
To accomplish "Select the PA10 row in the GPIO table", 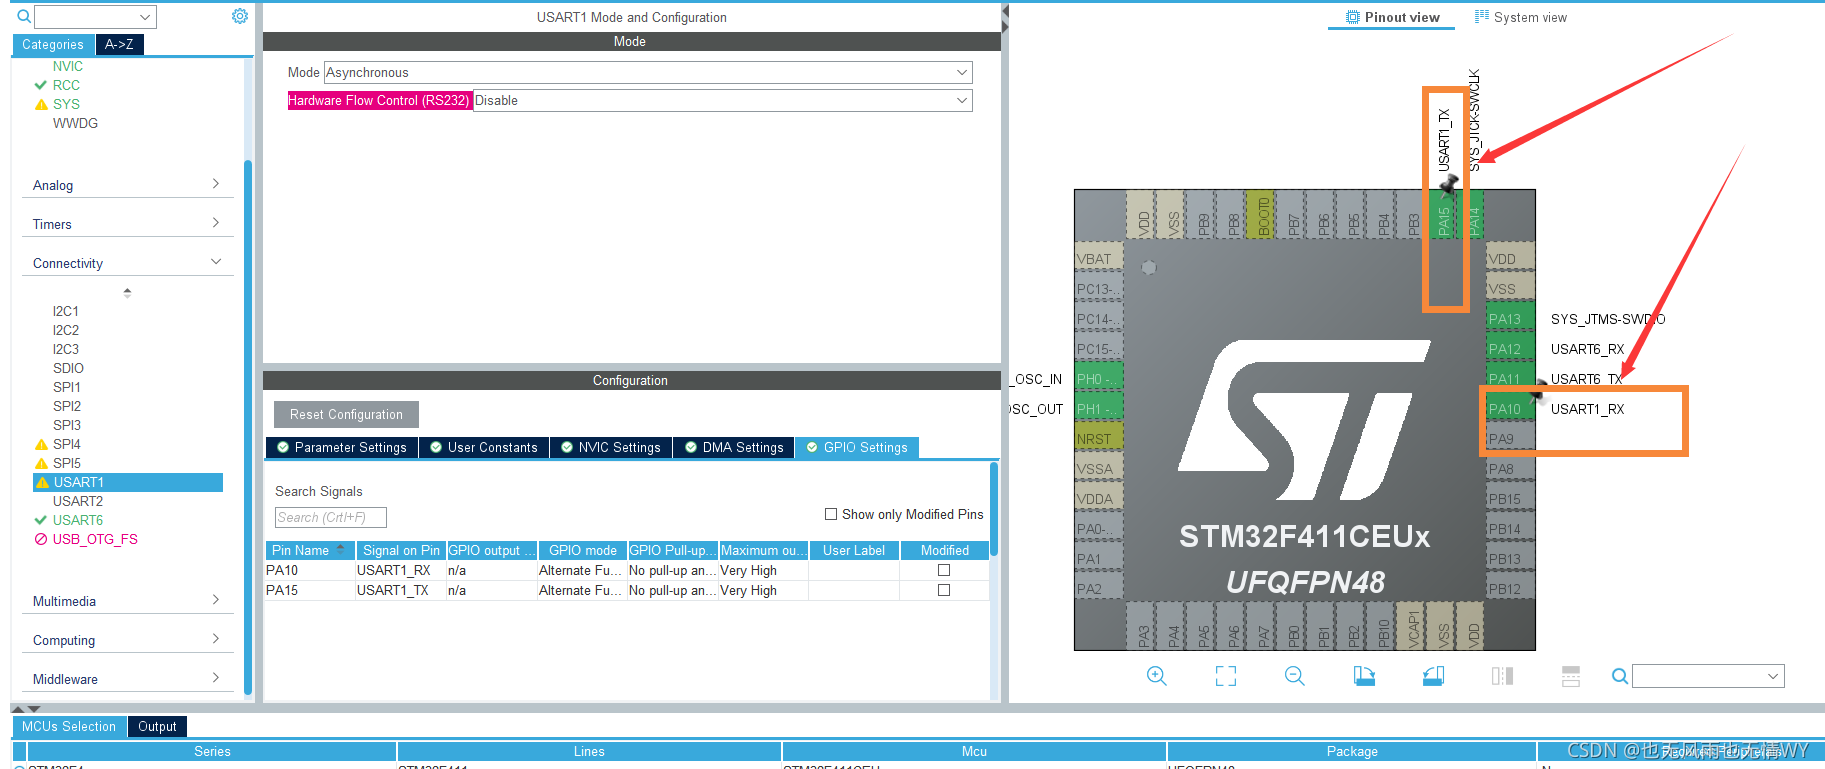I will (x=627, y=570).
